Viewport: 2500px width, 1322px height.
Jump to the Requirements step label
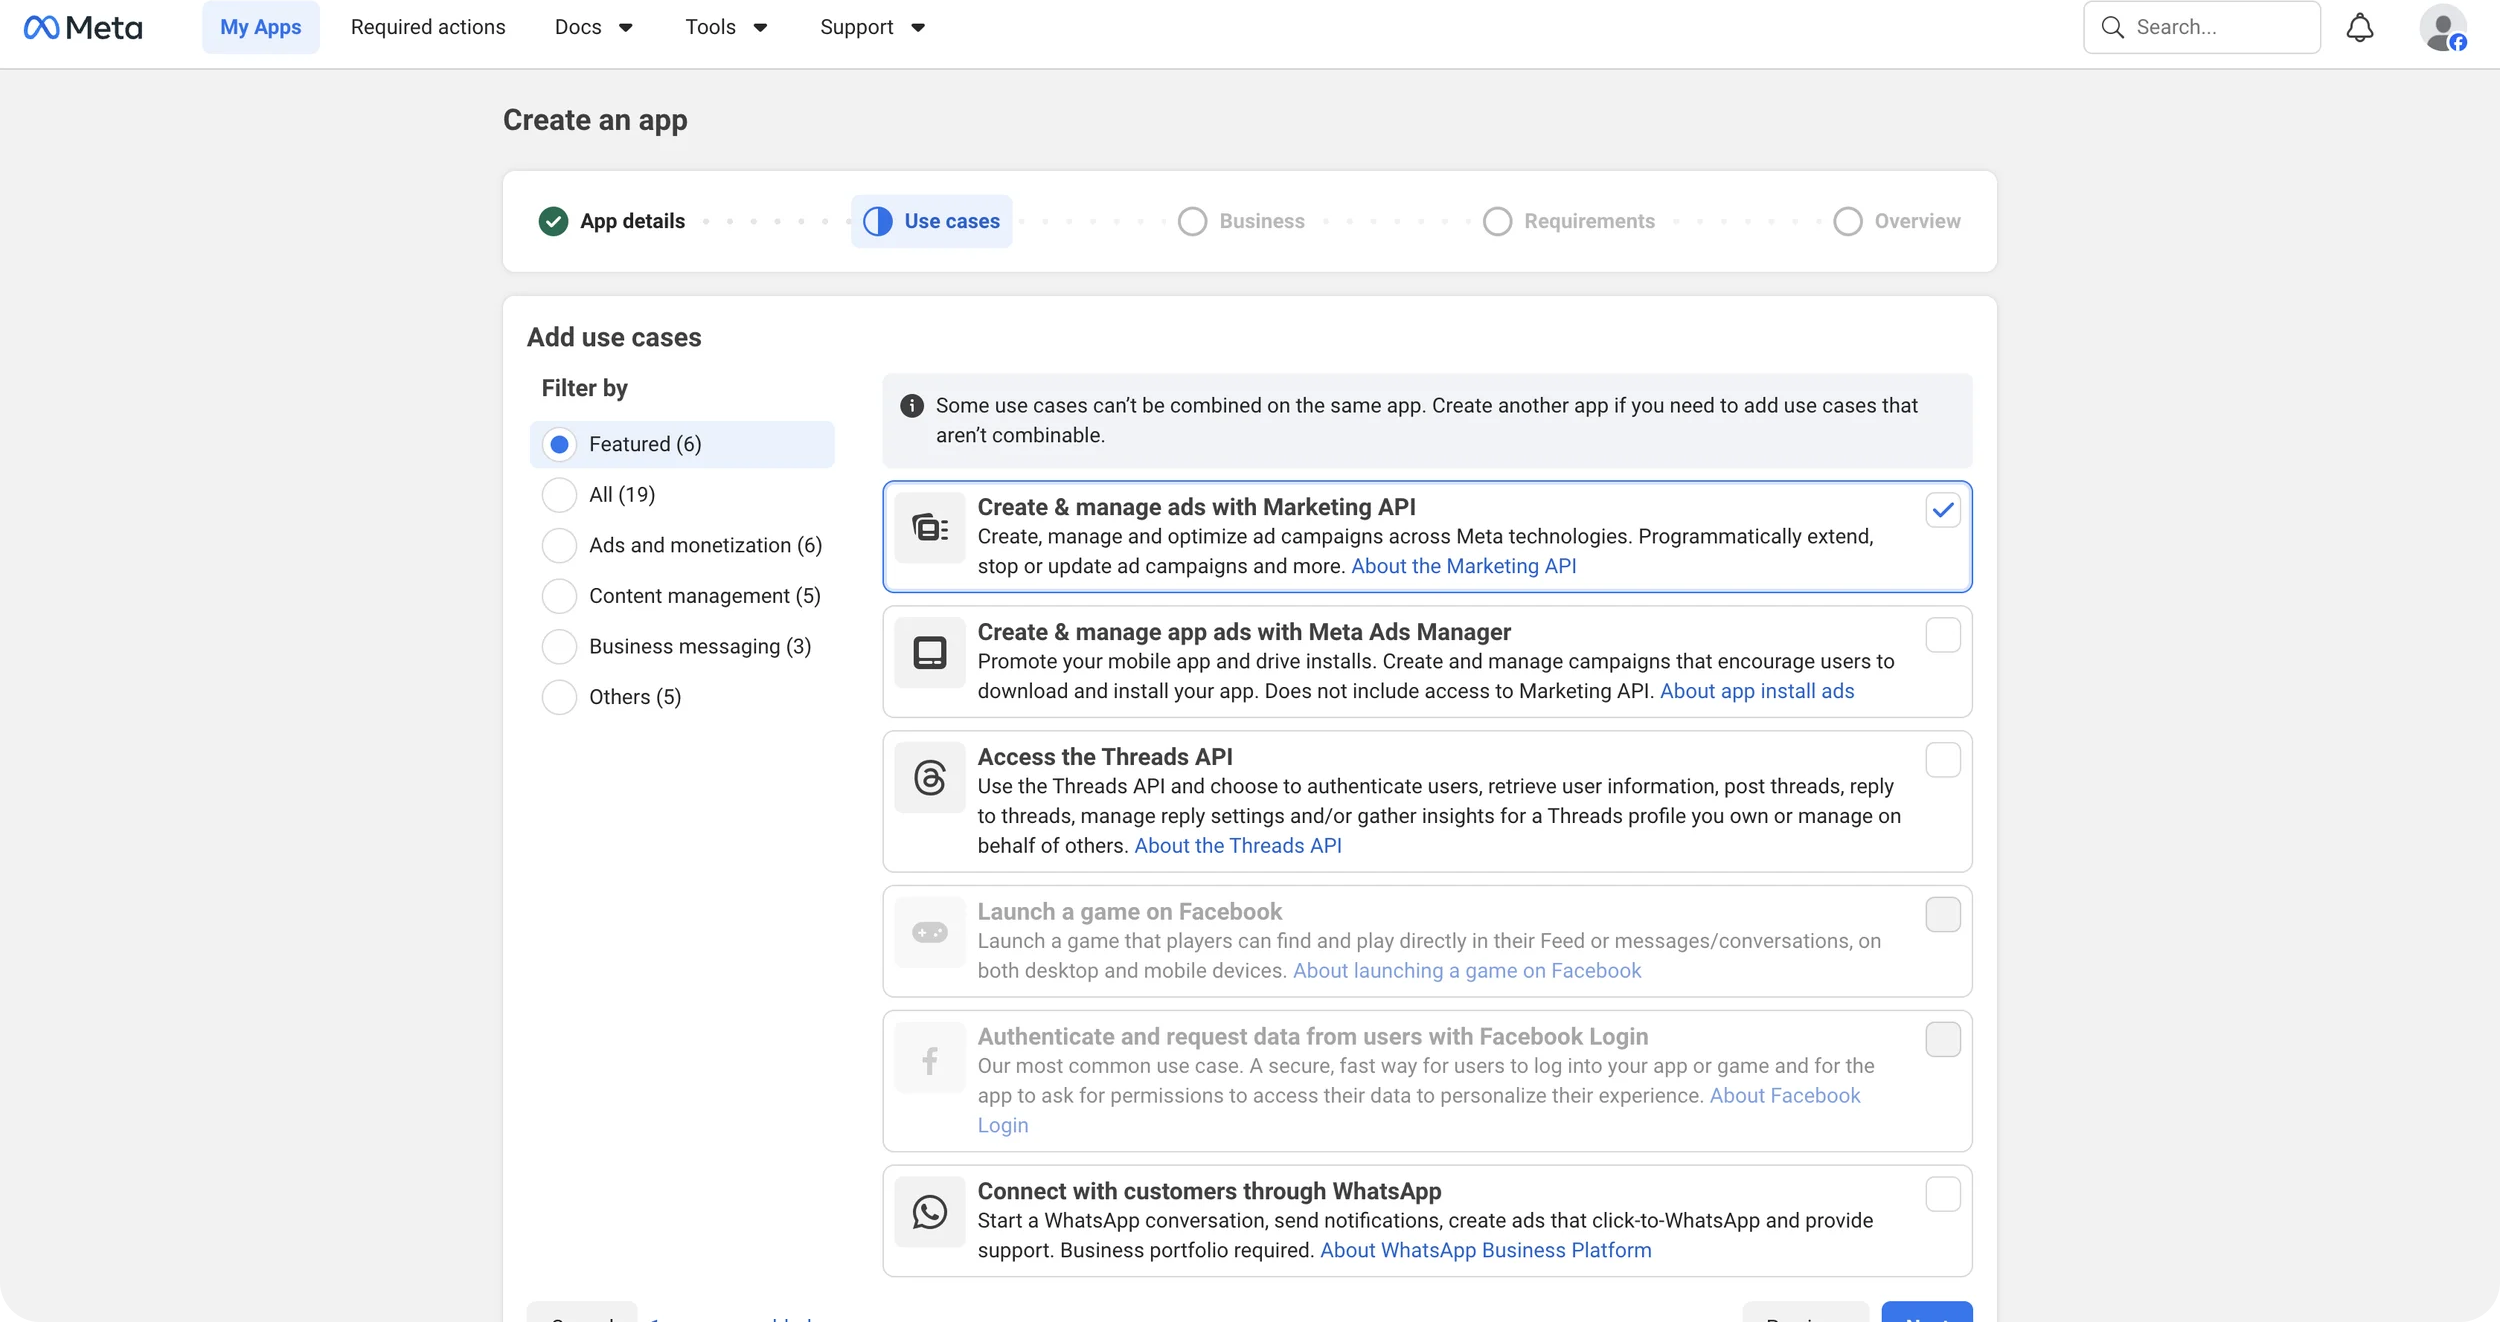[1589, 221]
